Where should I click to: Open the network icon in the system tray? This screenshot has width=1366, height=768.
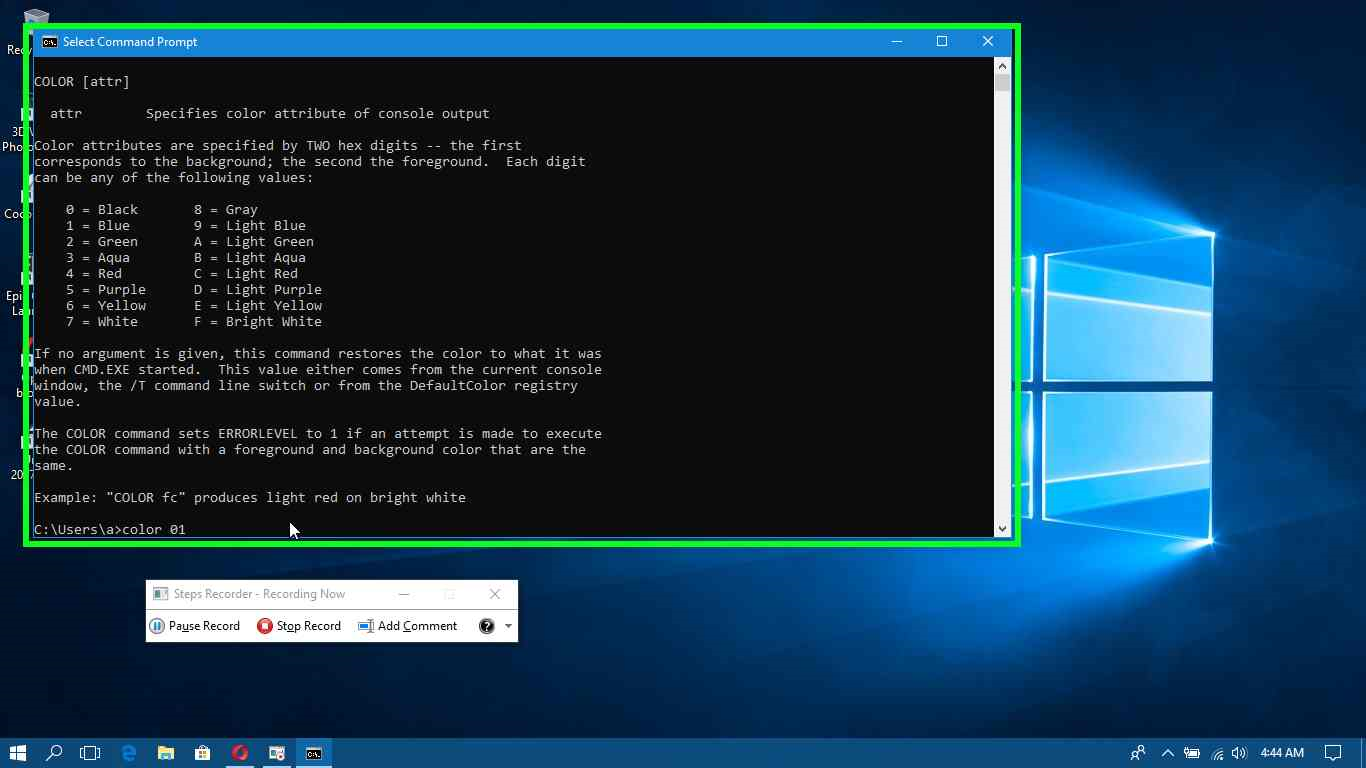point(1217,752)
